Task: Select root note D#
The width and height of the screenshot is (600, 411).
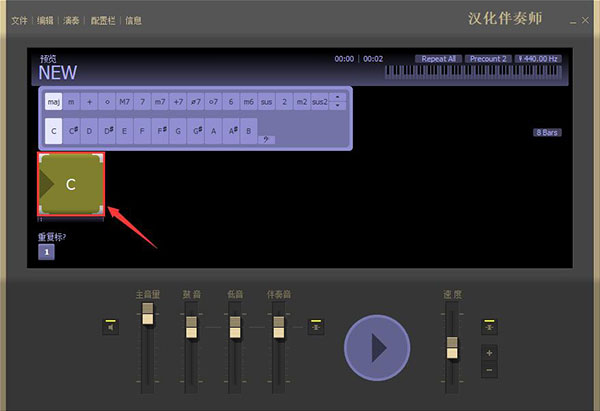Action: tap(107, 131)
